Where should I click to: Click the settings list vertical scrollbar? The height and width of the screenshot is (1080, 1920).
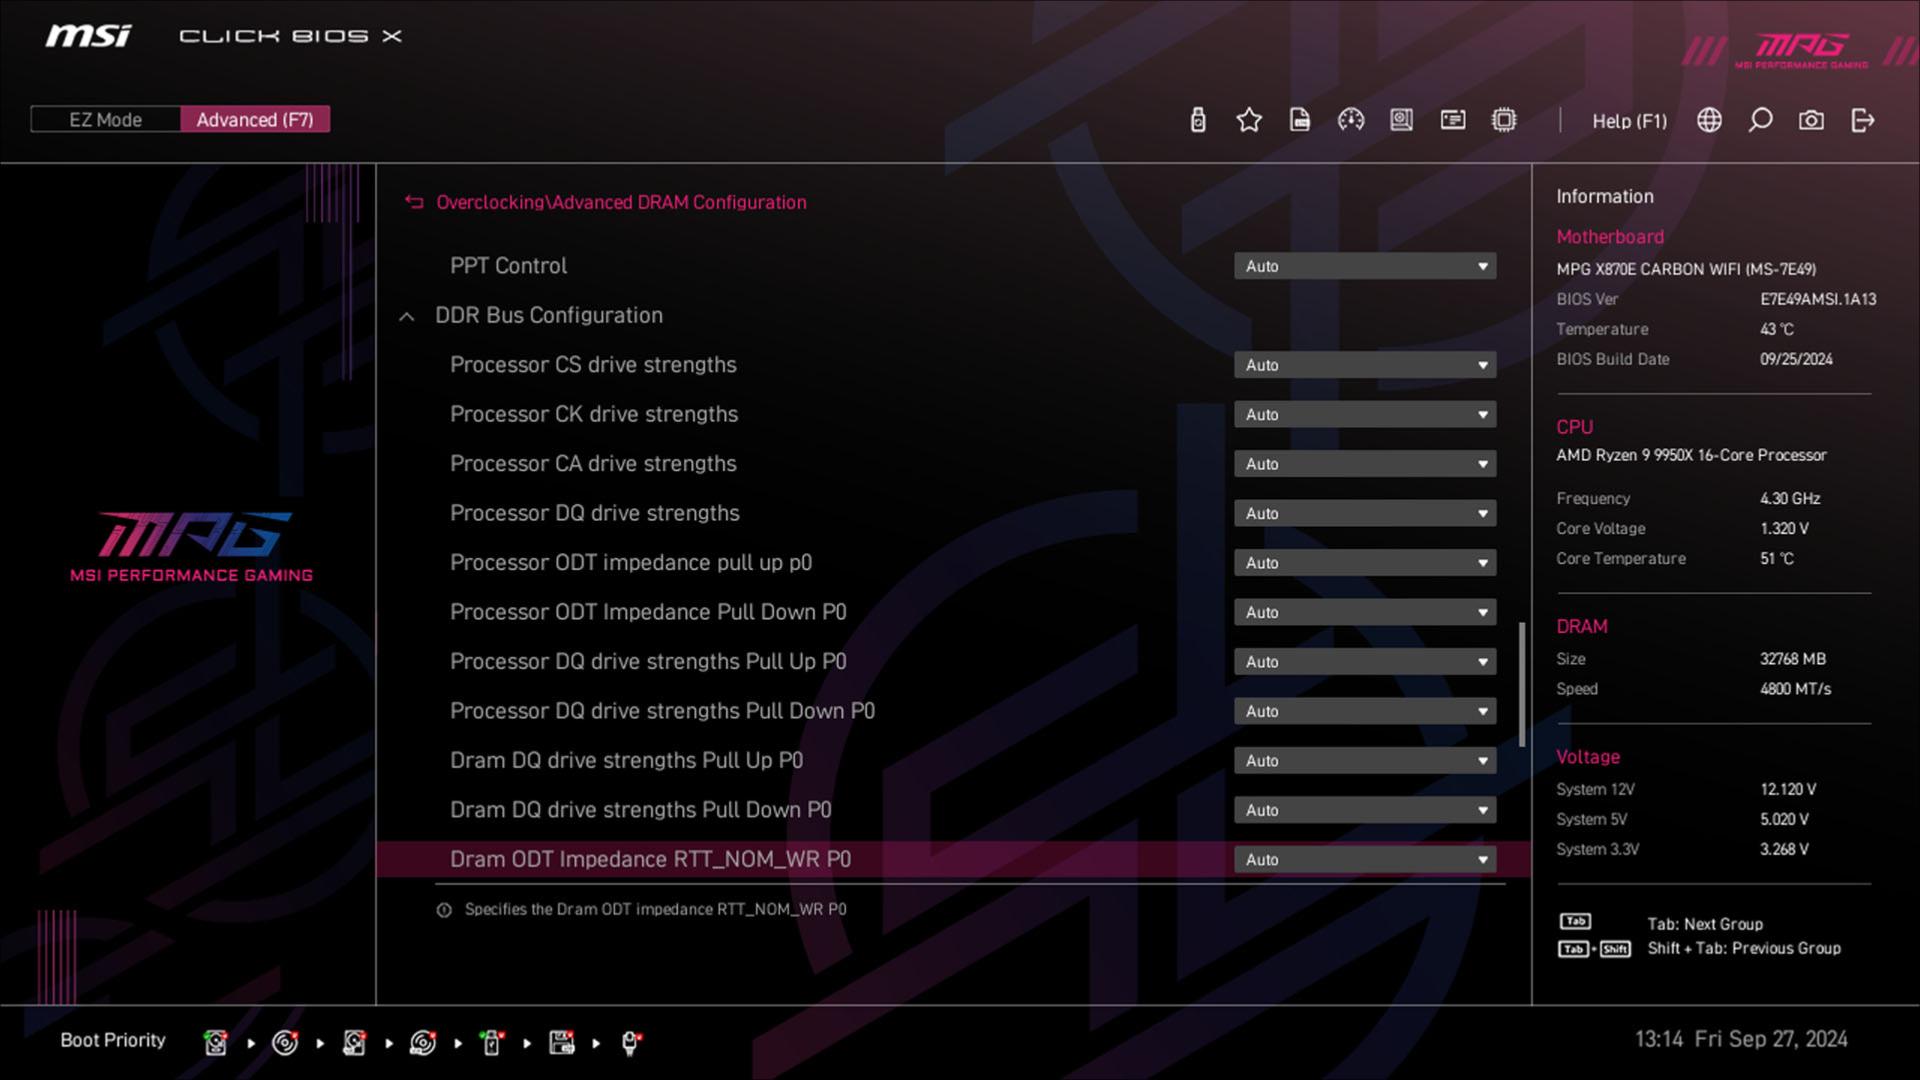1522,685
